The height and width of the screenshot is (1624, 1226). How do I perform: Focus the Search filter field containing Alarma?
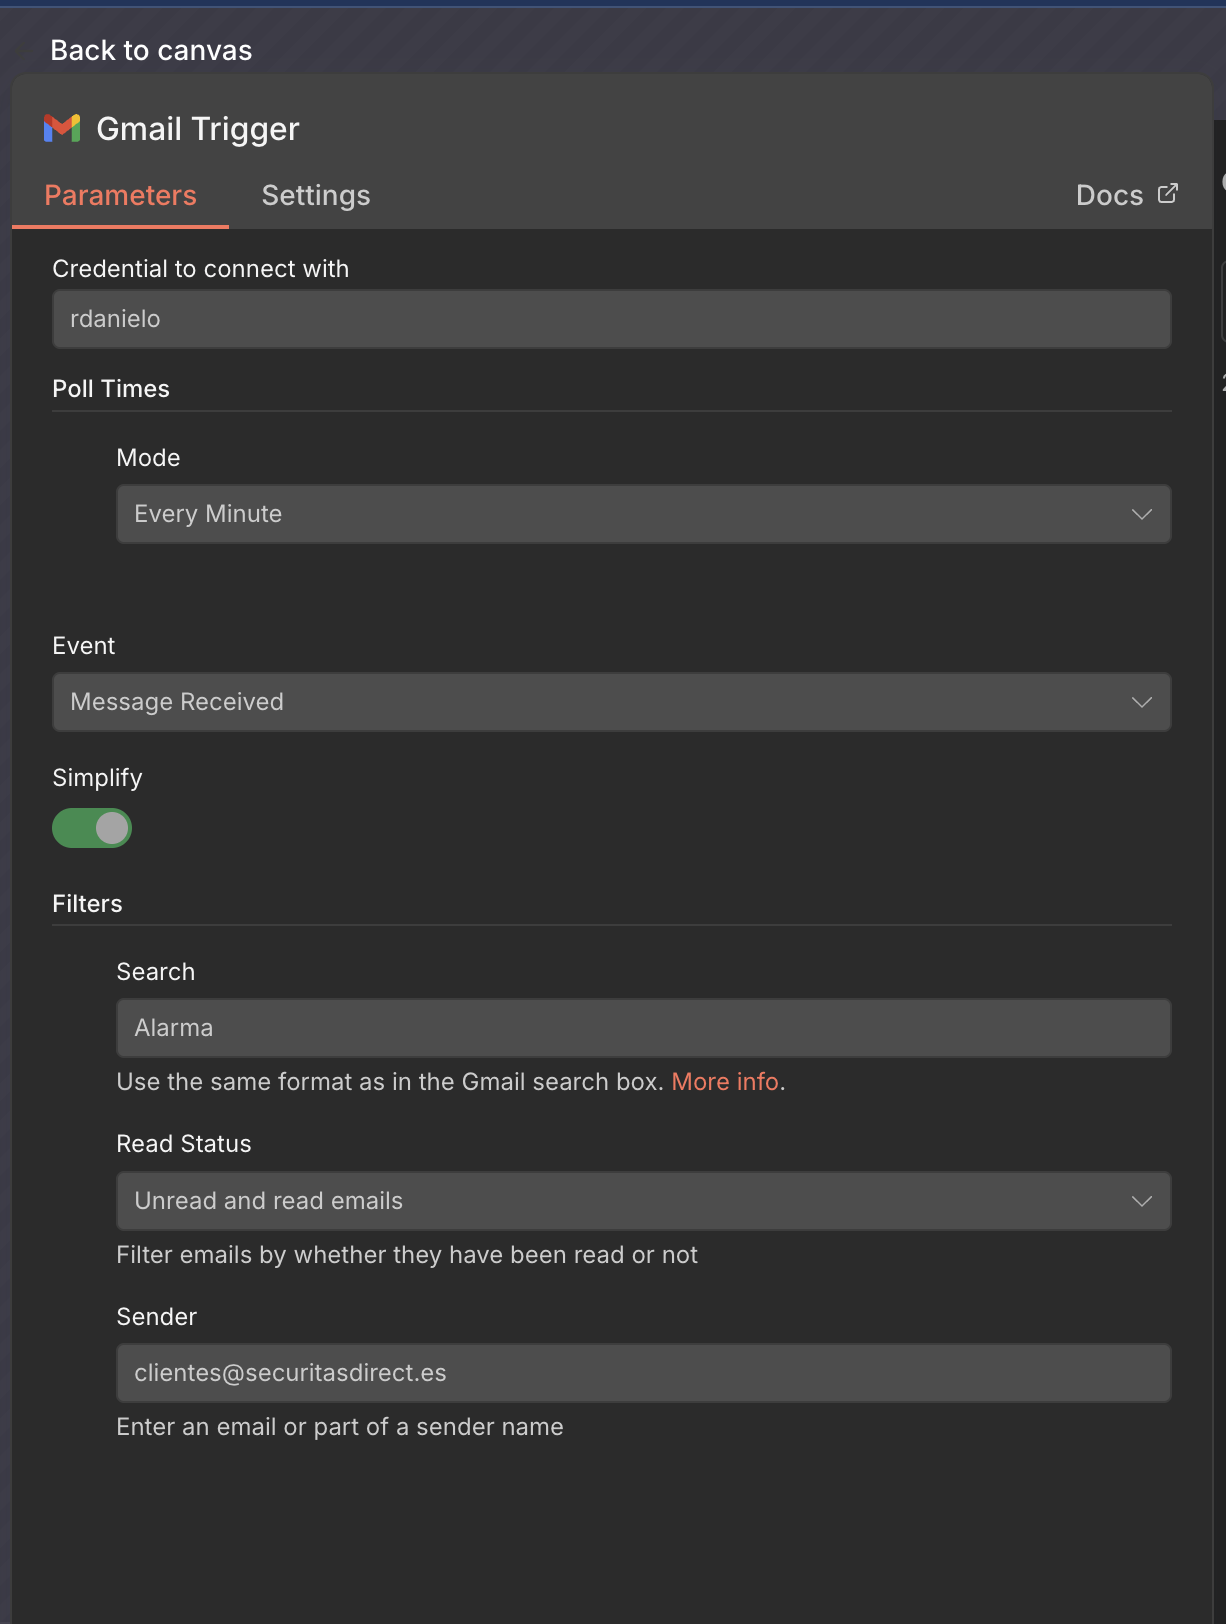pos(643,1028)
